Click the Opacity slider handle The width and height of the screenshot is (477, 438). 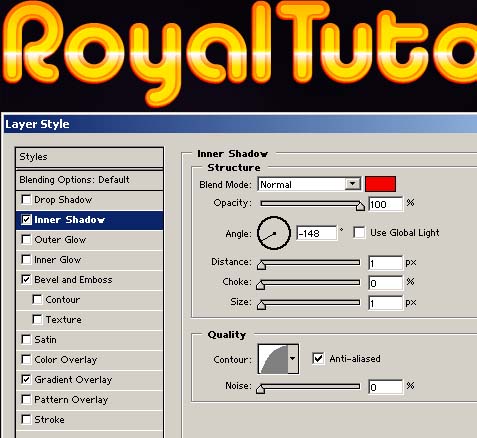coord(360,206)
